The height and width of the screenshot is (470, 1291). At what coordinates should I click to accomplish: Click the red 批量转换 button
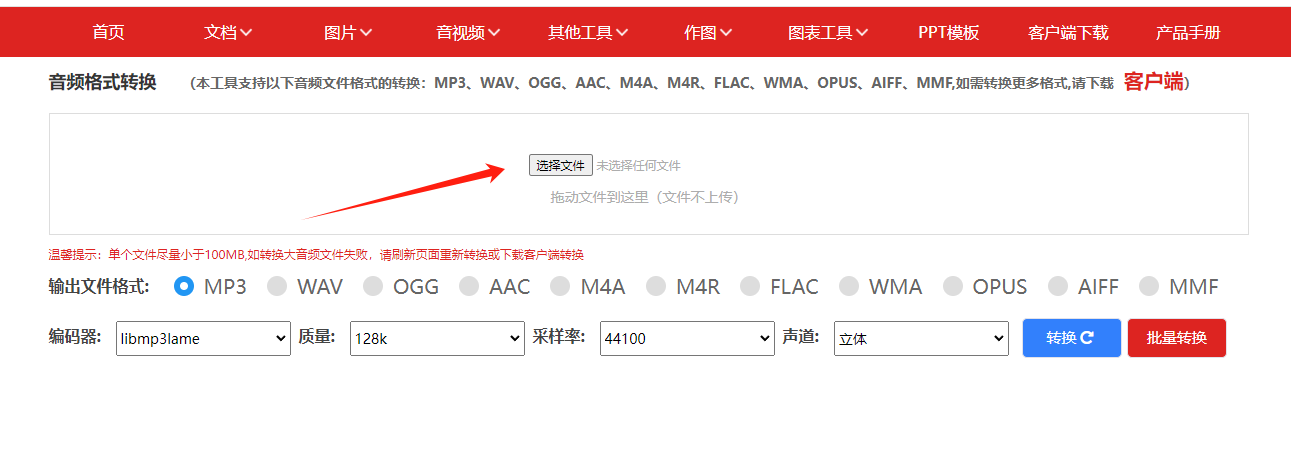[x=1177, y=338]
